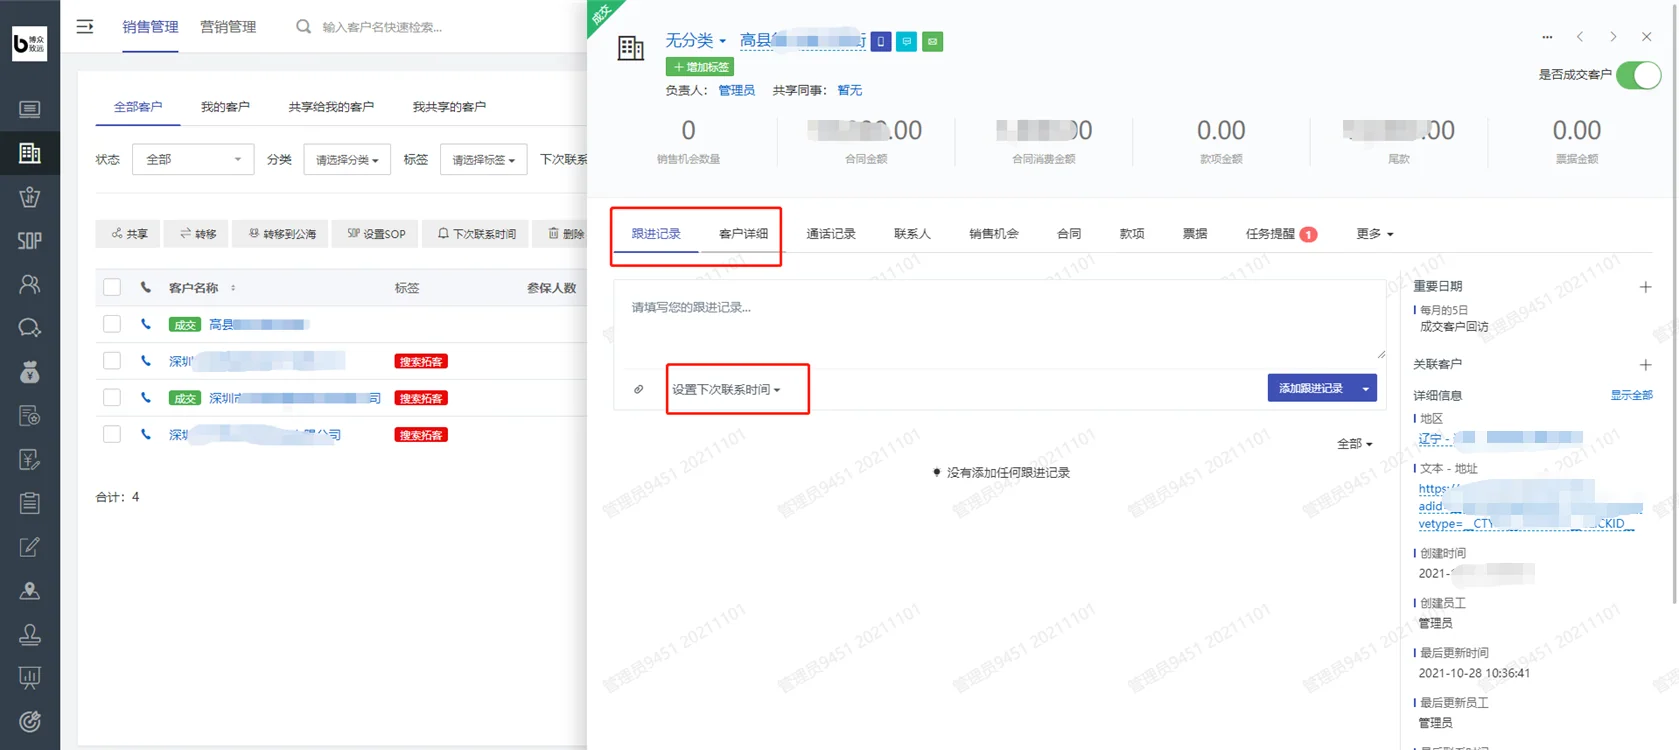Open the 销售机会 tab

994,234
